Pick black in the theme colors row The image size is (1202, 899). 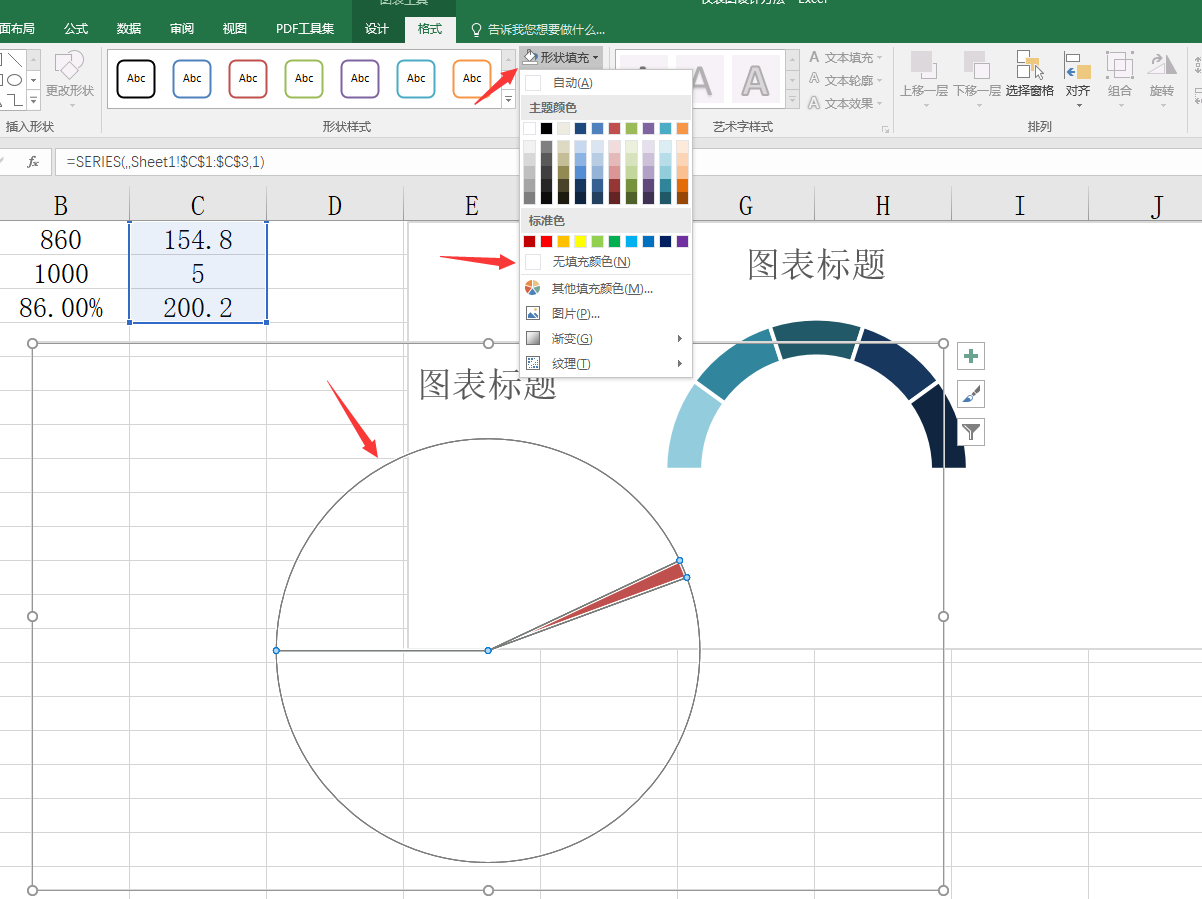click(546, 128)
